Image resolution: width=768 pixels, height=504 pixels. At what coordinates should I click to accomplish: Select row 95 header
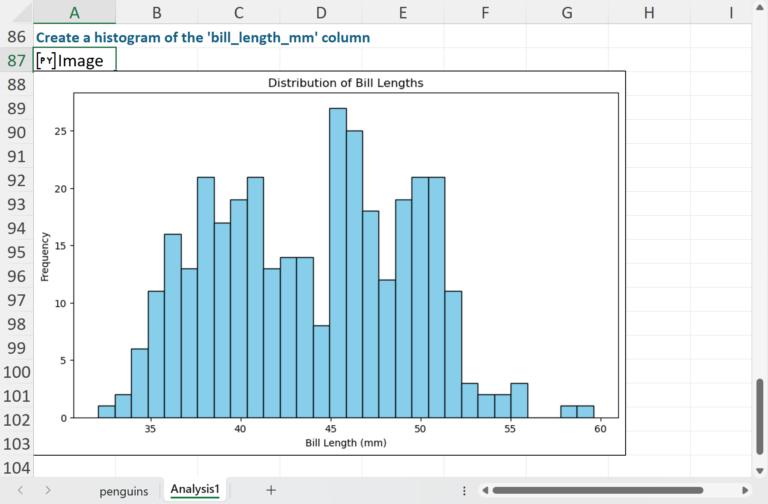tap(16, 252)
